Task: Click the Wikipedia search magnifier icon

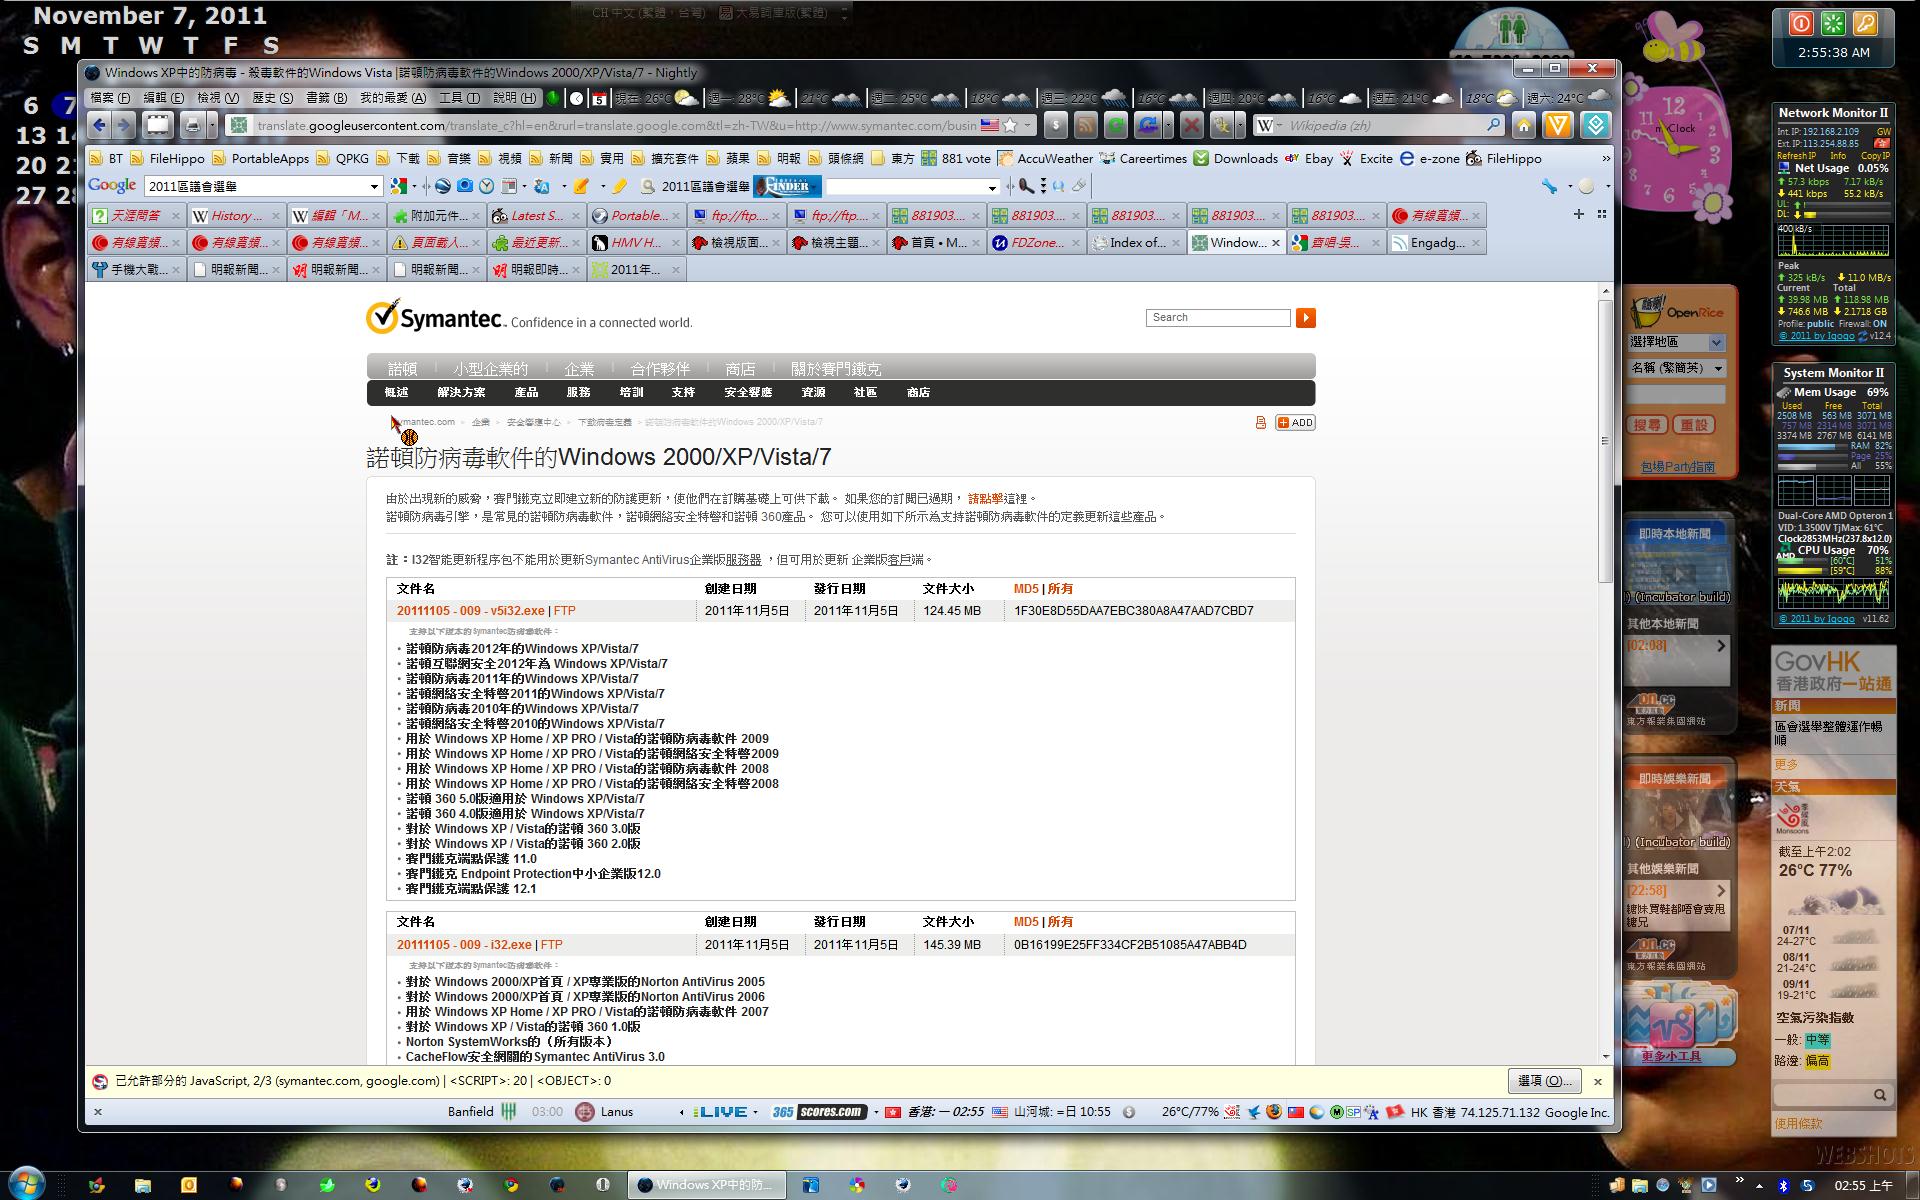Action: (x=1493, y=125)
